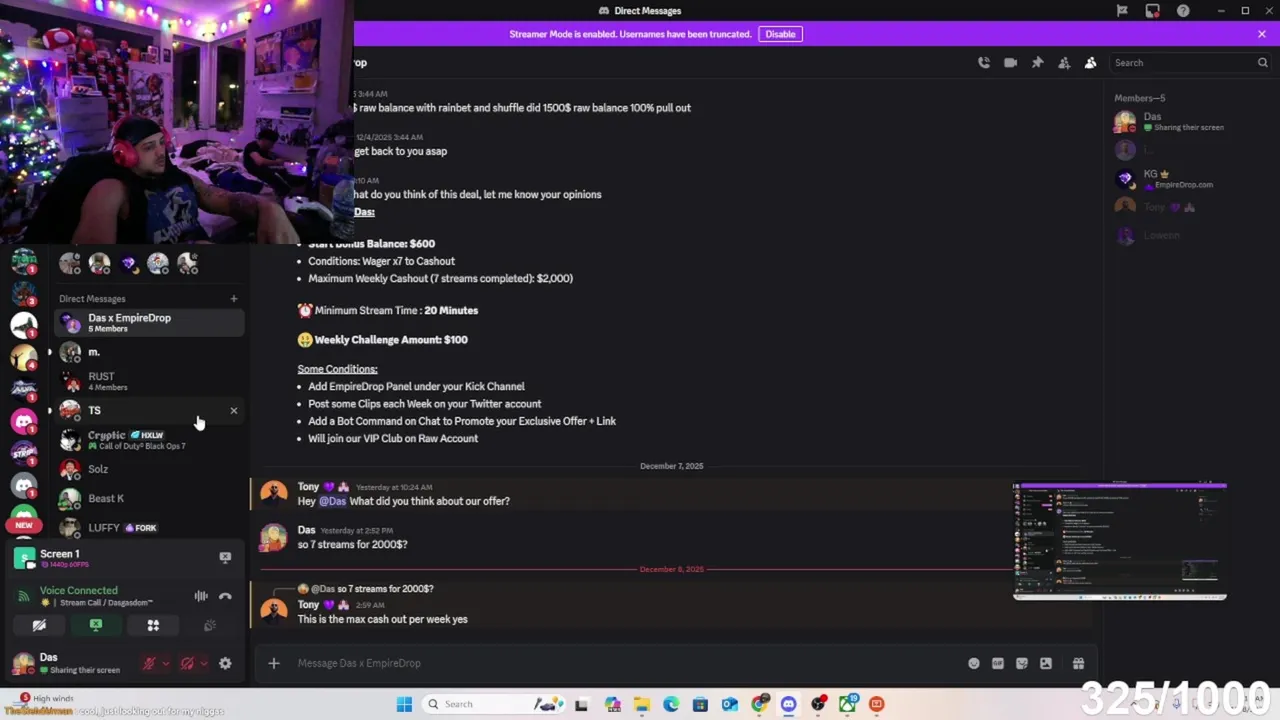Open User Settings gear
1280x720 pixels.
coord(225,663)
